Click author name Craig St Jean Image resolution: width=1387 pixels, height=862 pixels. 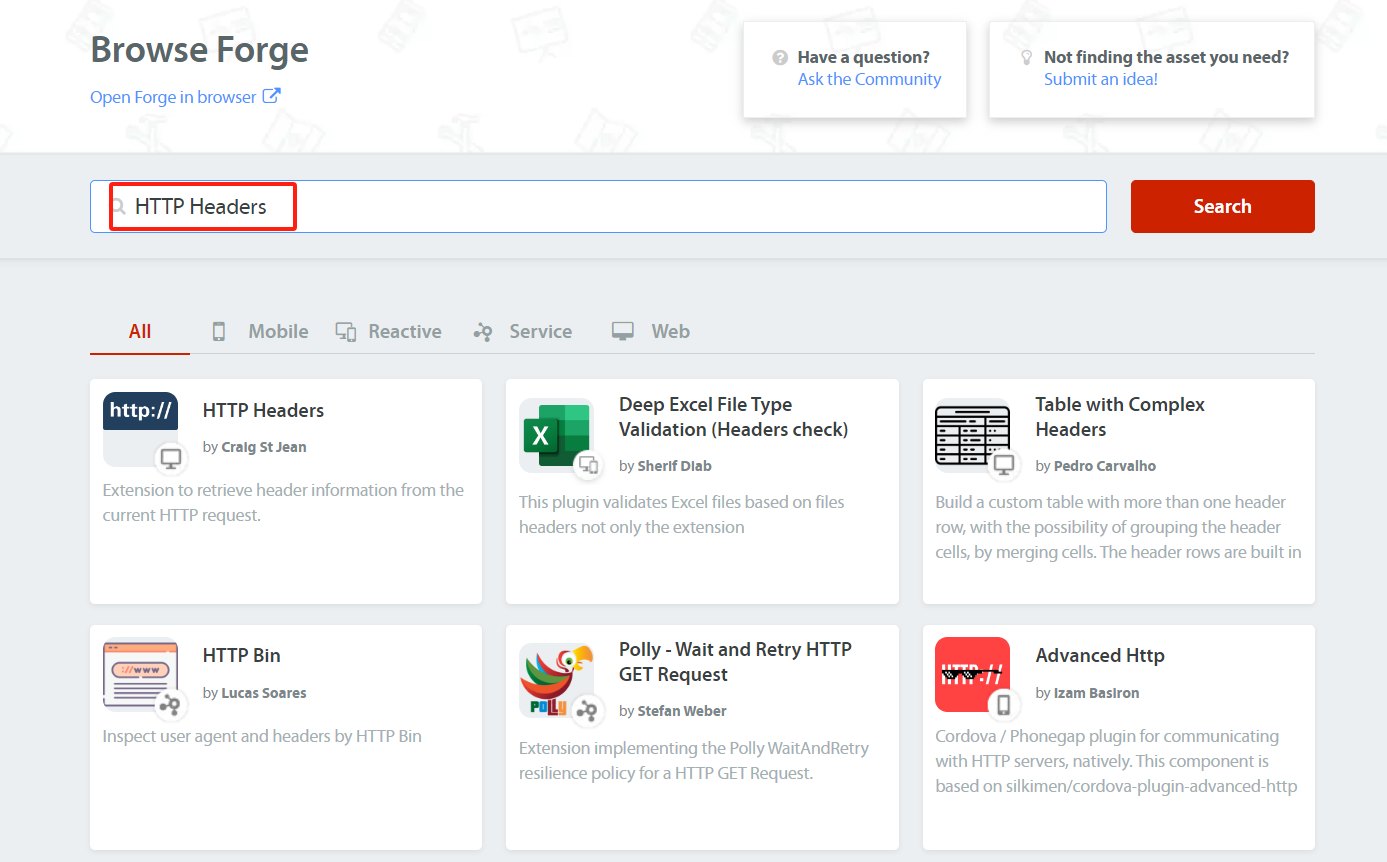264,447
